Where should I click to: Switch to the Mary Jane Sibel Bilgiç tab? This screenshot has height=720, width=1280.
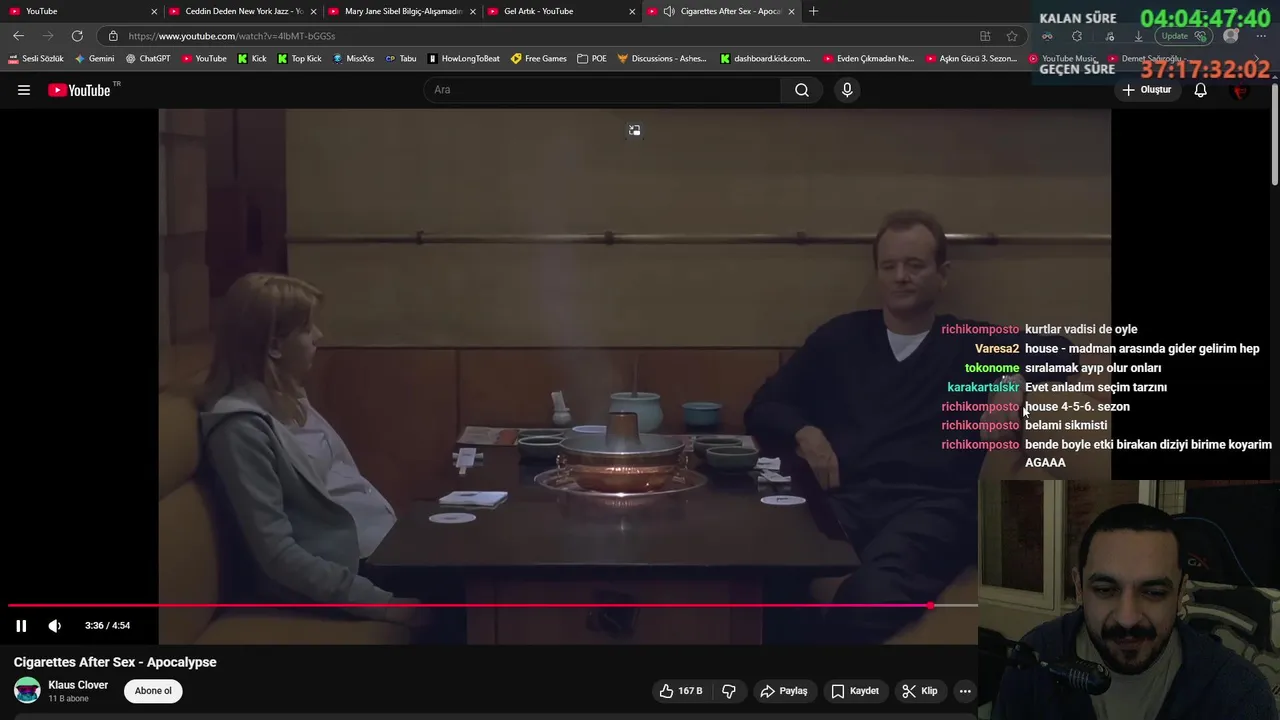coord(403,11)
